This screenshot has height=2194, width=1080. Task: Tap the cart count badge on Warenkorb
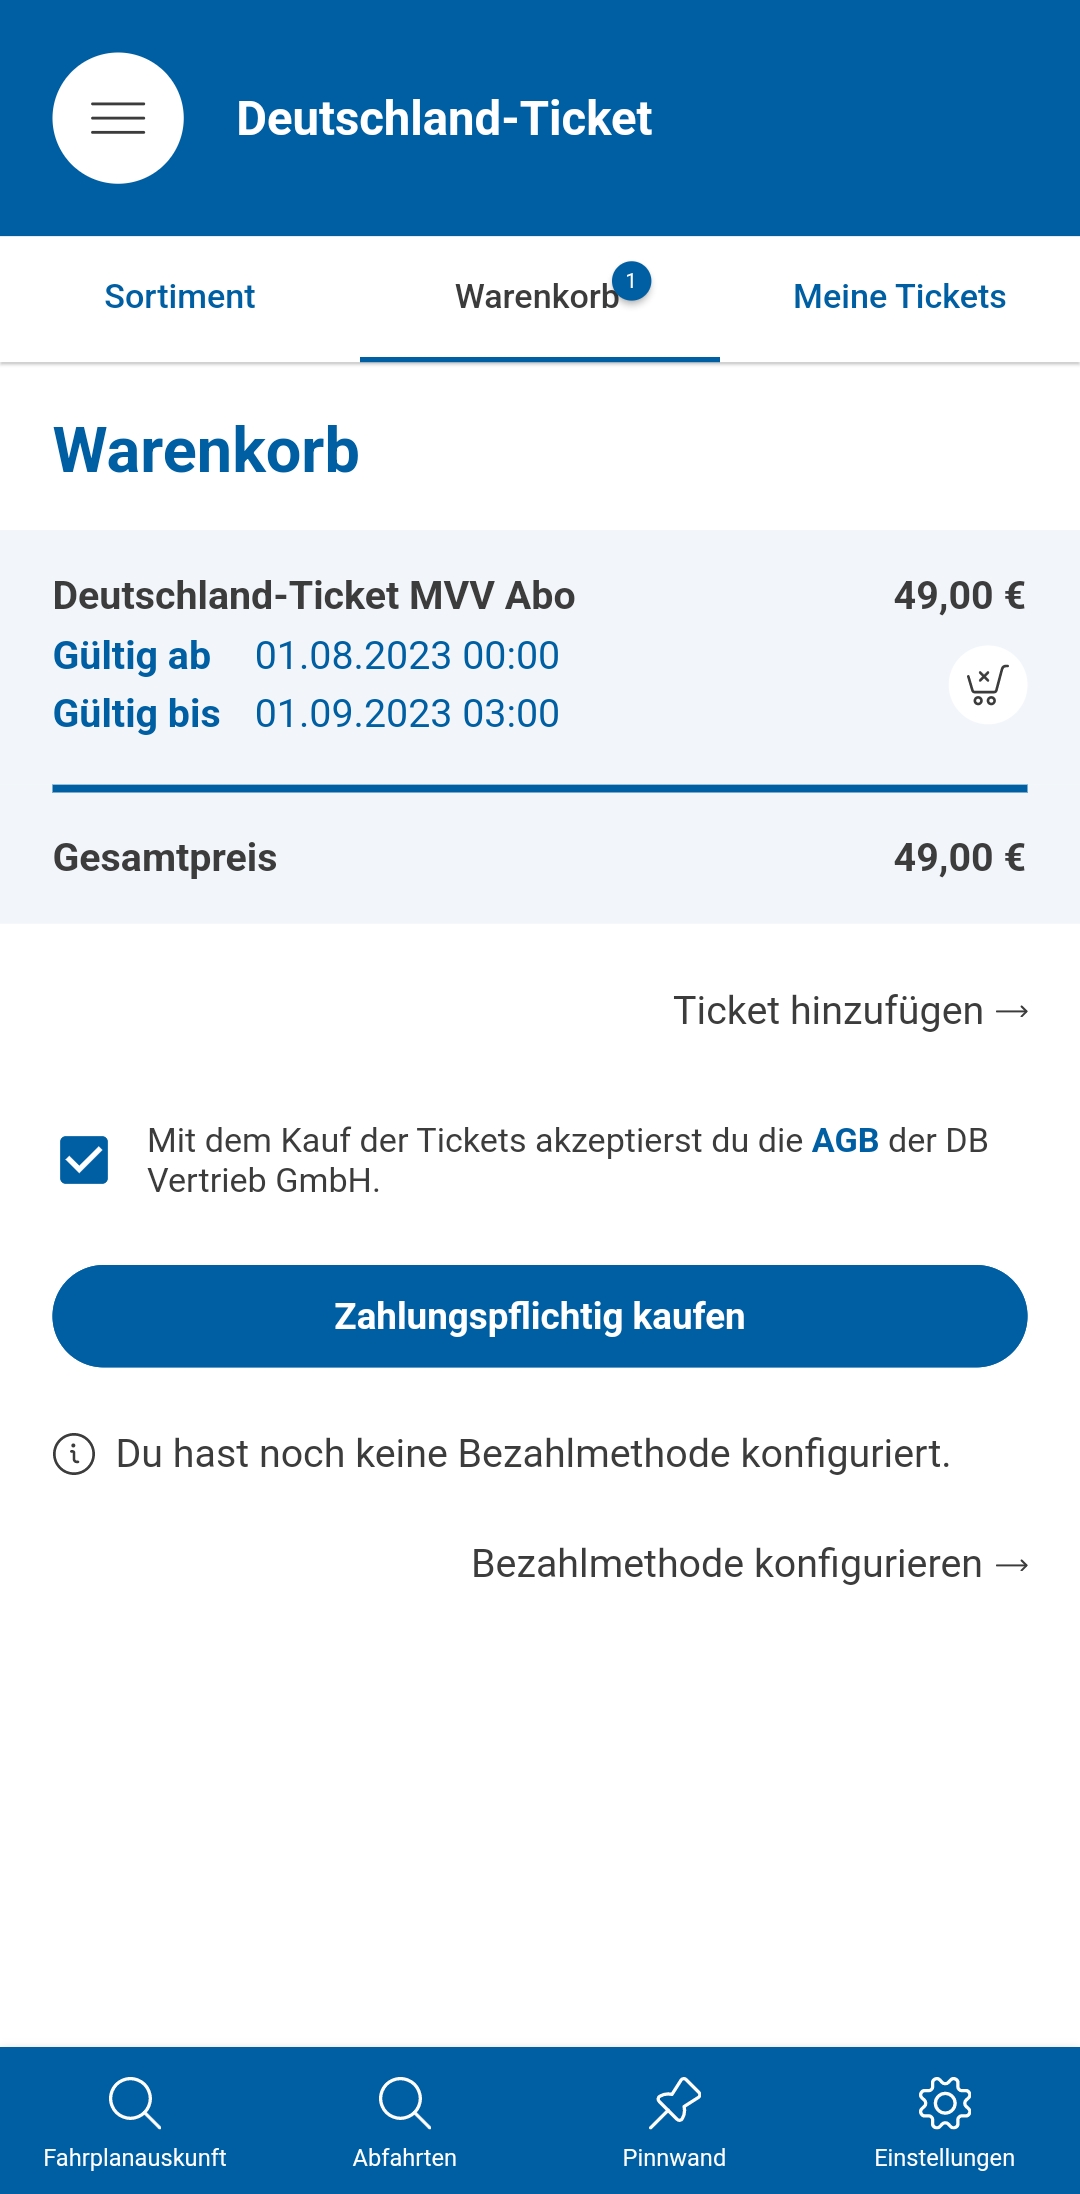tap(631, 282)
